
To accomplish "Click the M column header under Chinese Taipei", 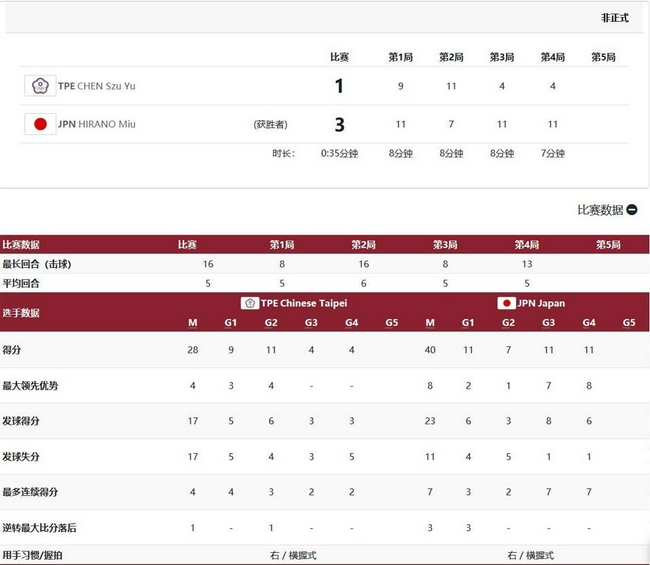I will [193, 323].
